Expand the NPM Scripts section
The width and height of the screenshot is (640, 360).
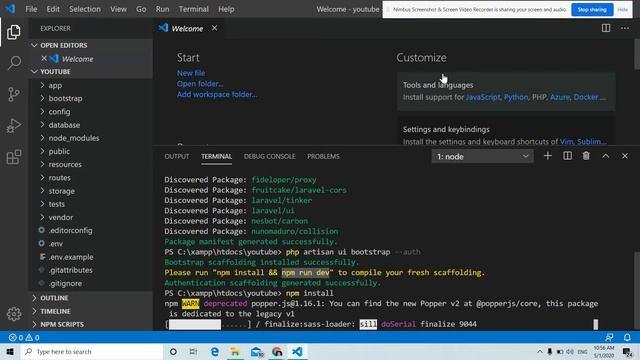pyautogui.click(x=90, y=324)
